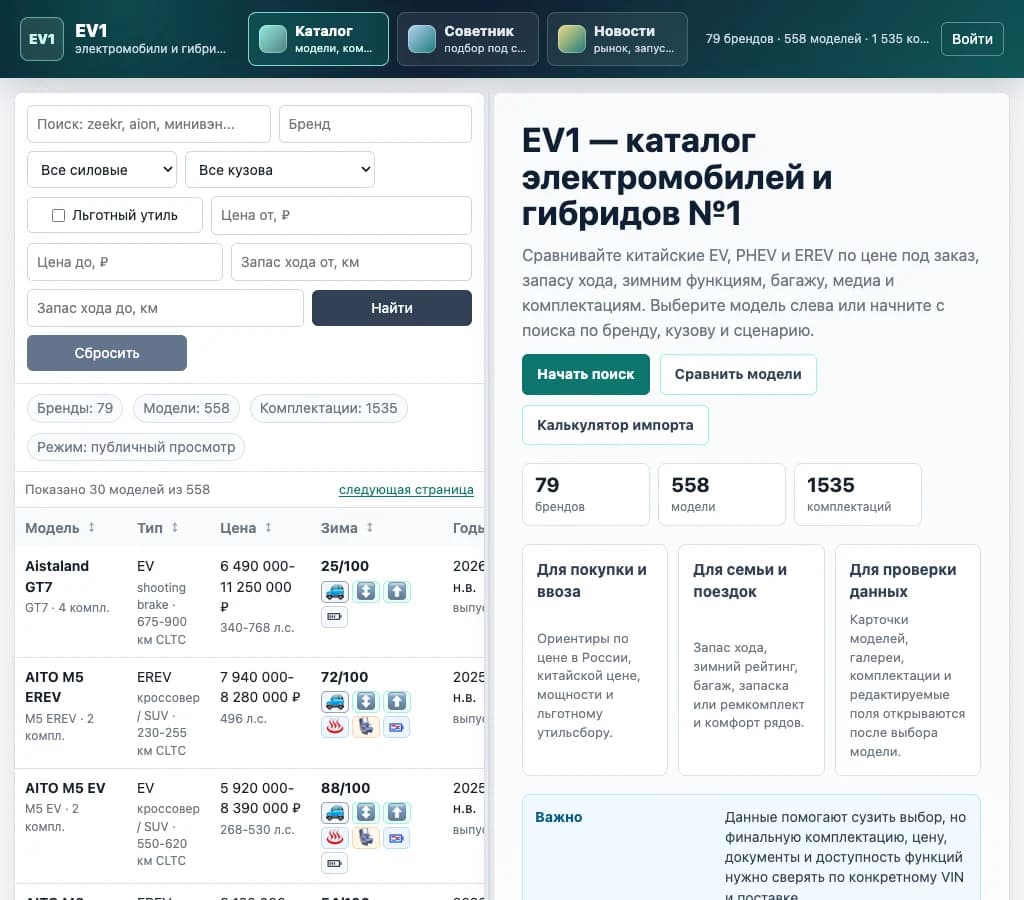Focus the Цена от price field

[342, 216]
